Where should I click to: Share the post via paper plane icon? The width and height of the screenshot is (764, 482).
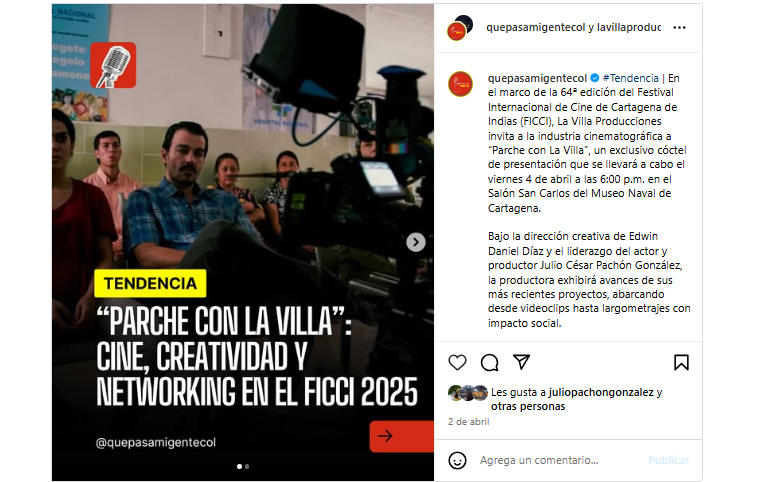click(521, 362)
